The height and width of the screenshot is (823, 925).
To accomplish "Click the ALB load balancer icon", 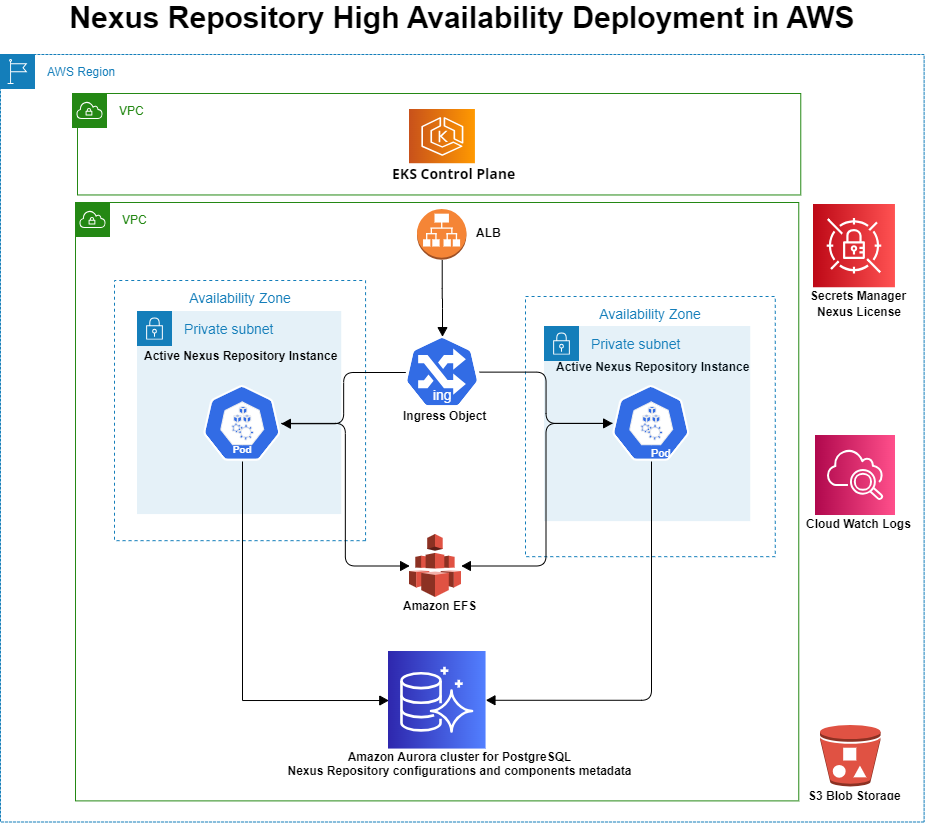I will pos(442,234).
